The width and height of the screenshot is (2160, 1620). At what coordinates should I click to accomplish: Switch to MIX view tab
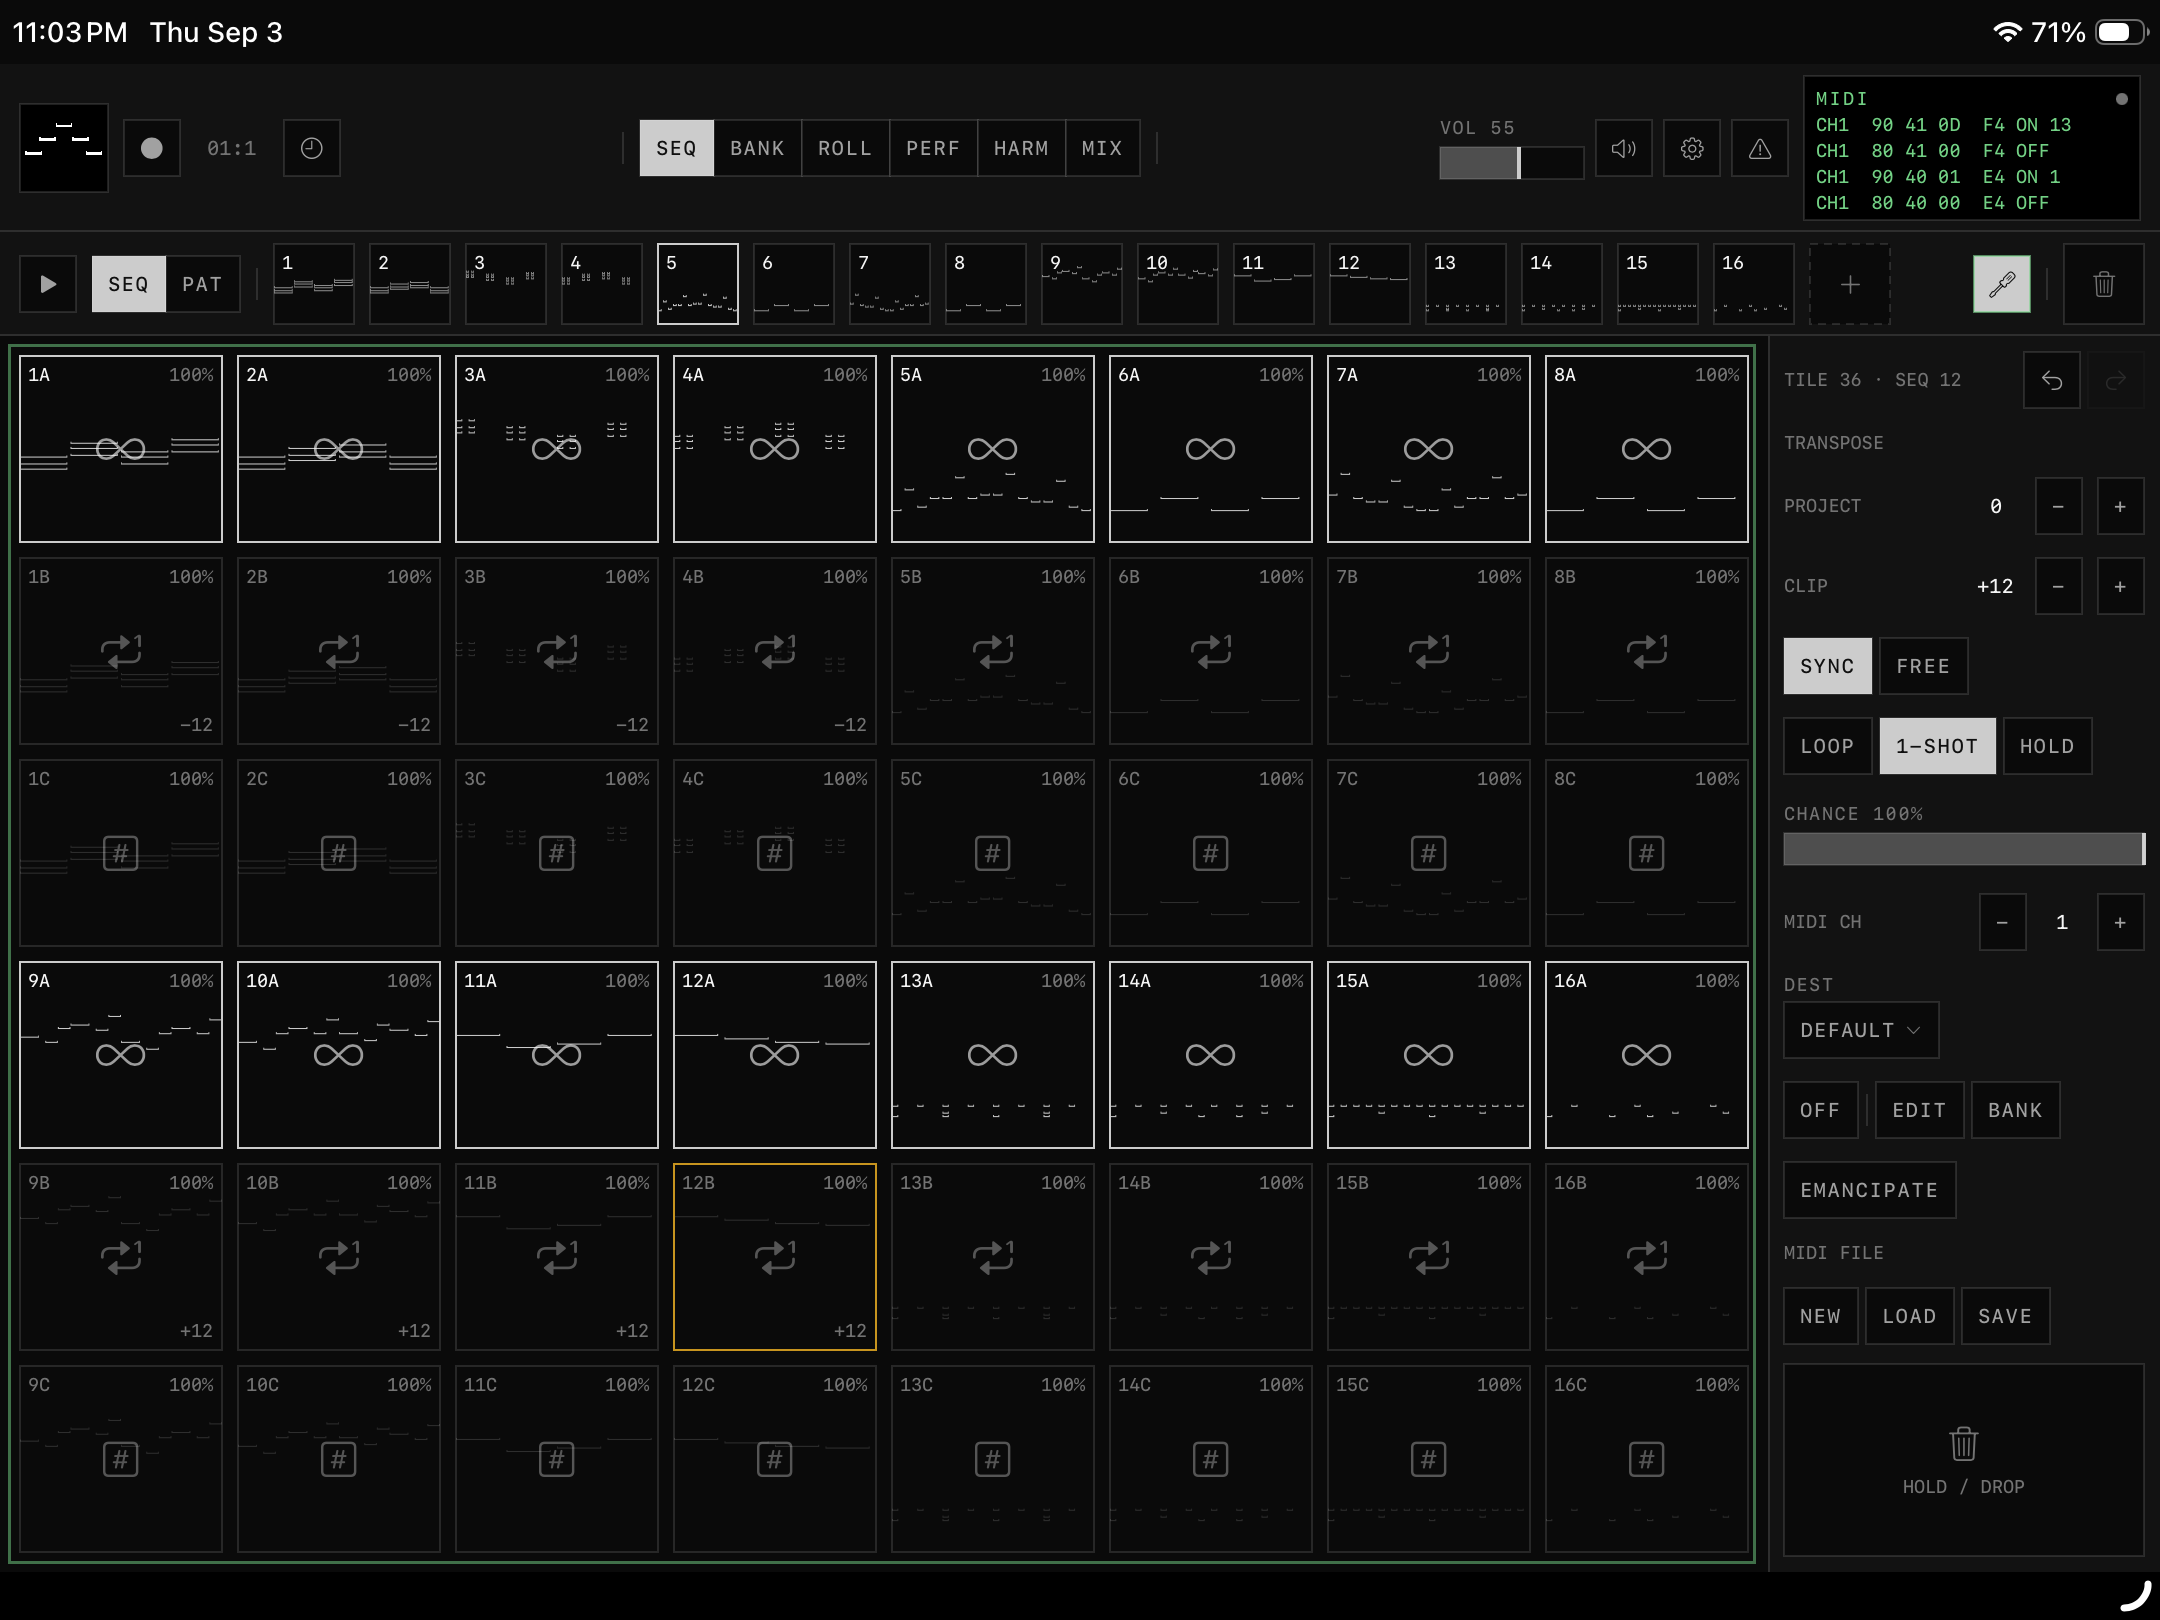(1102, 148)
